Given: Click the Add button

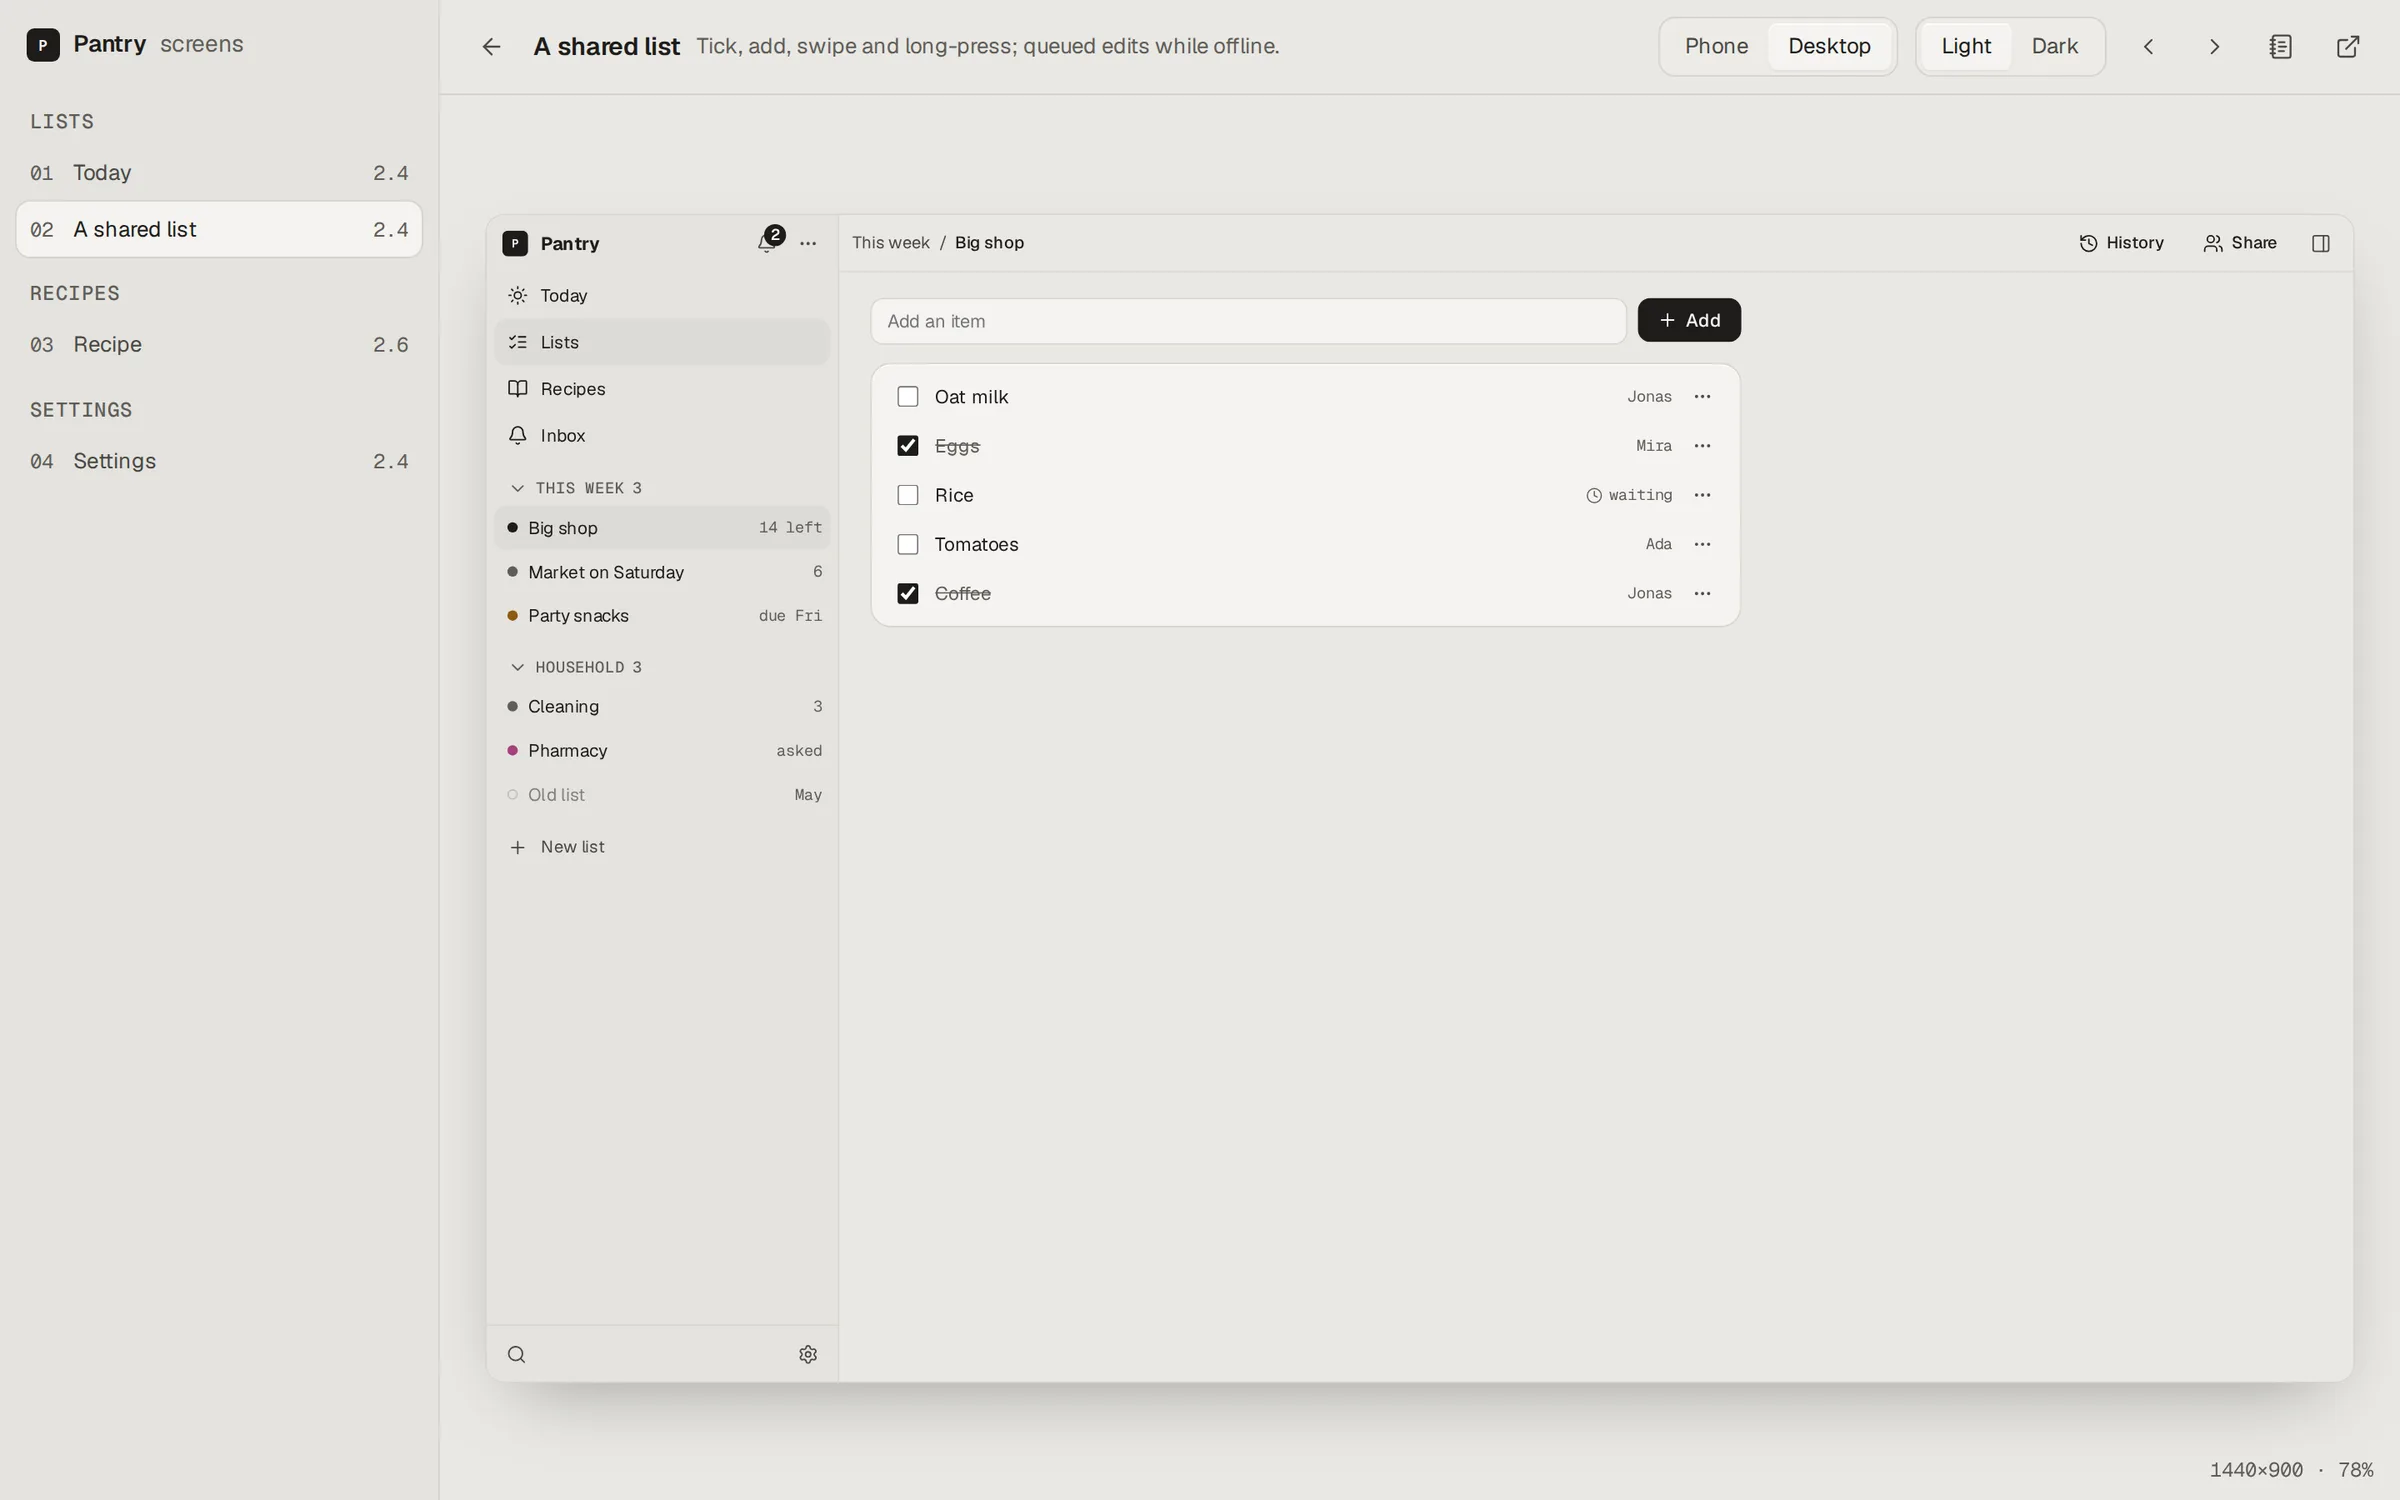Looking at the screenshot, I should tap(1689, 320).
